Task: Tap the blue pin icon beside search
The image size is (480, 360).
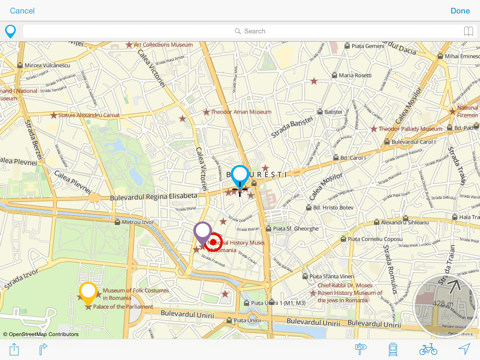Action: [10, 31]
